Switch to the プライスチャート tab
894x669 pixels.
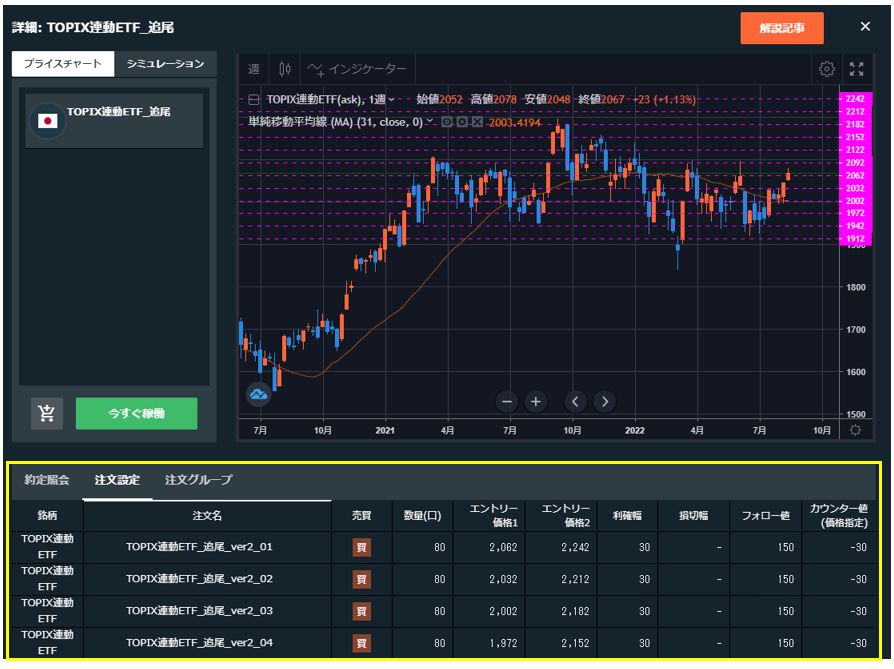(x=63, y=64)
